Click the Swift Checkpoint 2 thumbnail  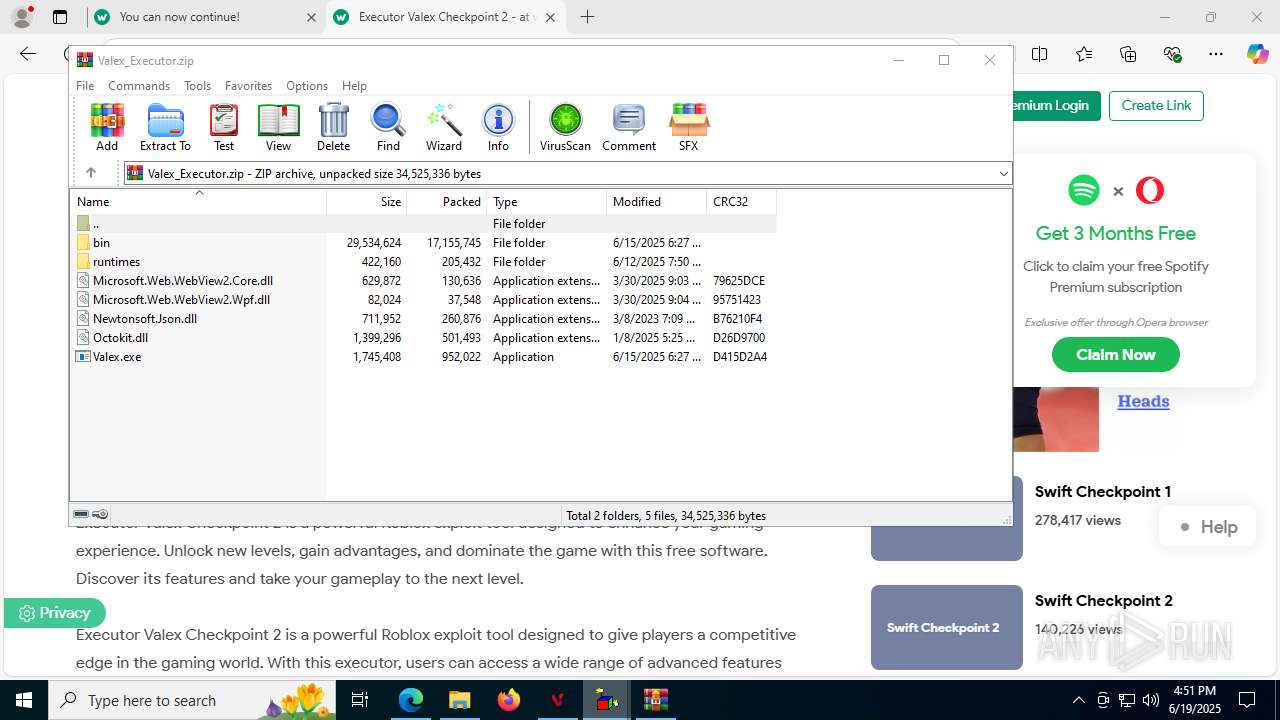pos(947,627)
